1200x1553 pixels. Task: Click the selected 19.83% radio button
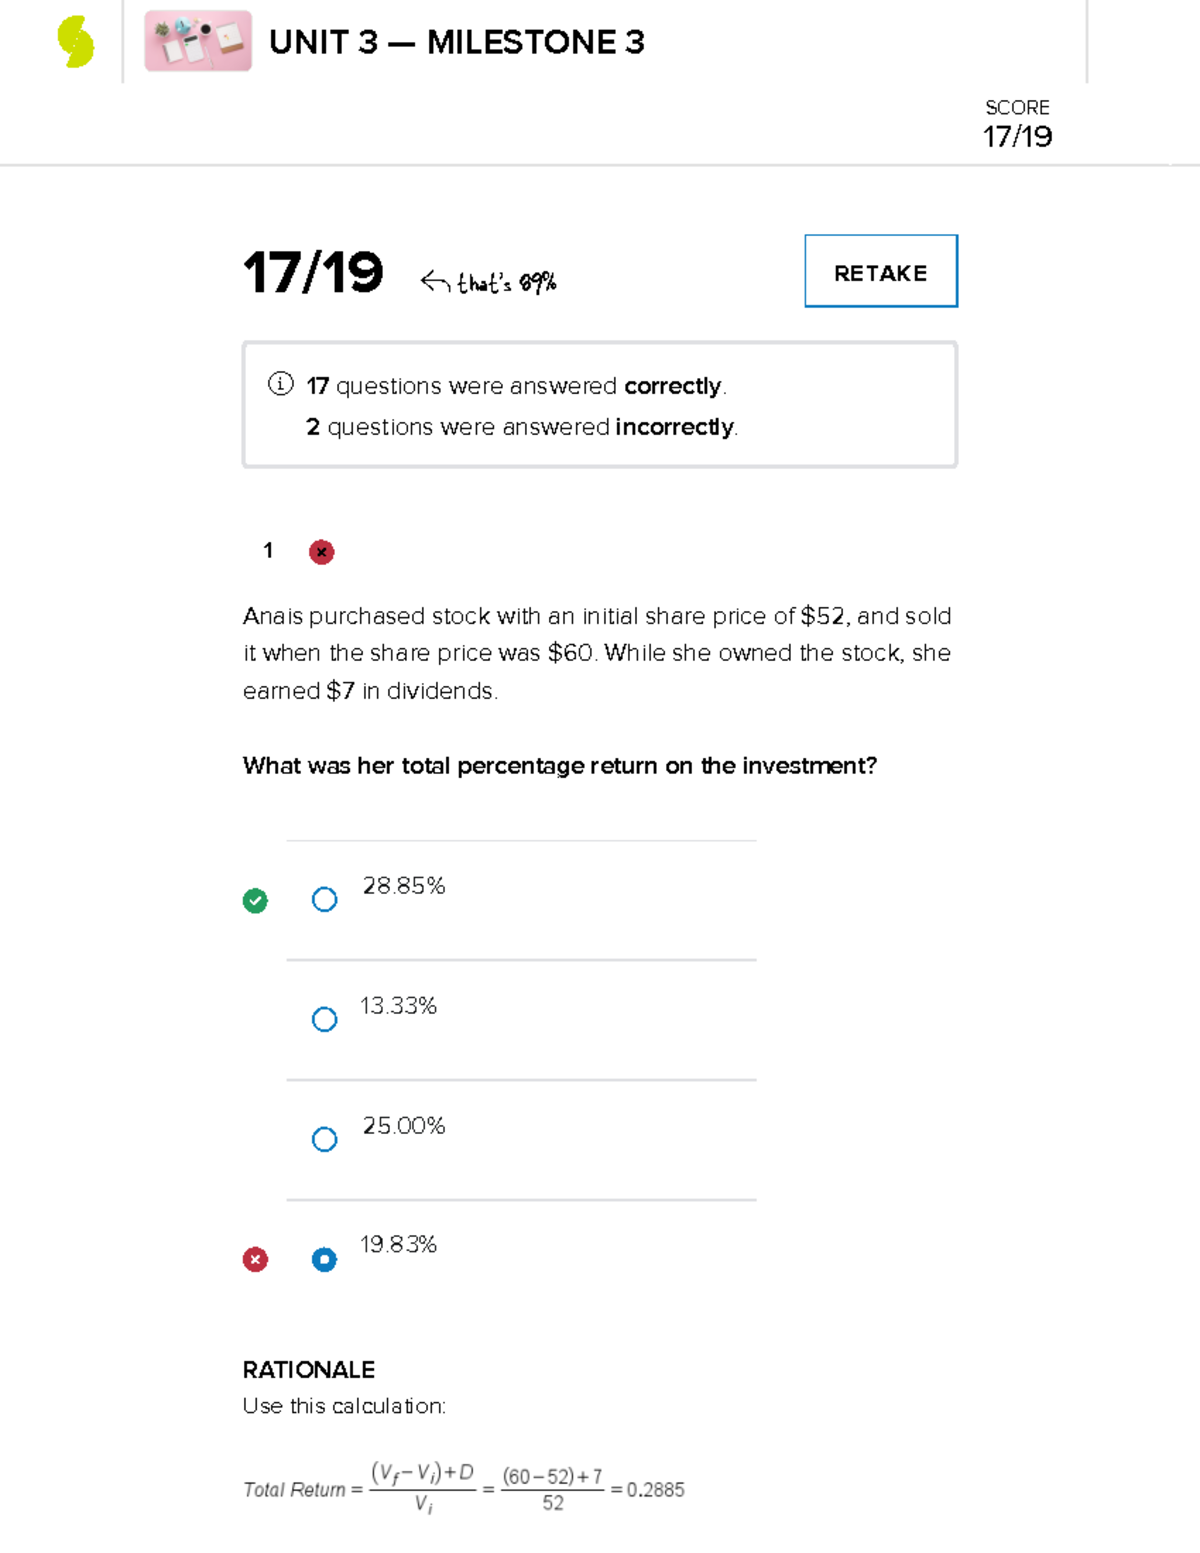pos(324,1260)
